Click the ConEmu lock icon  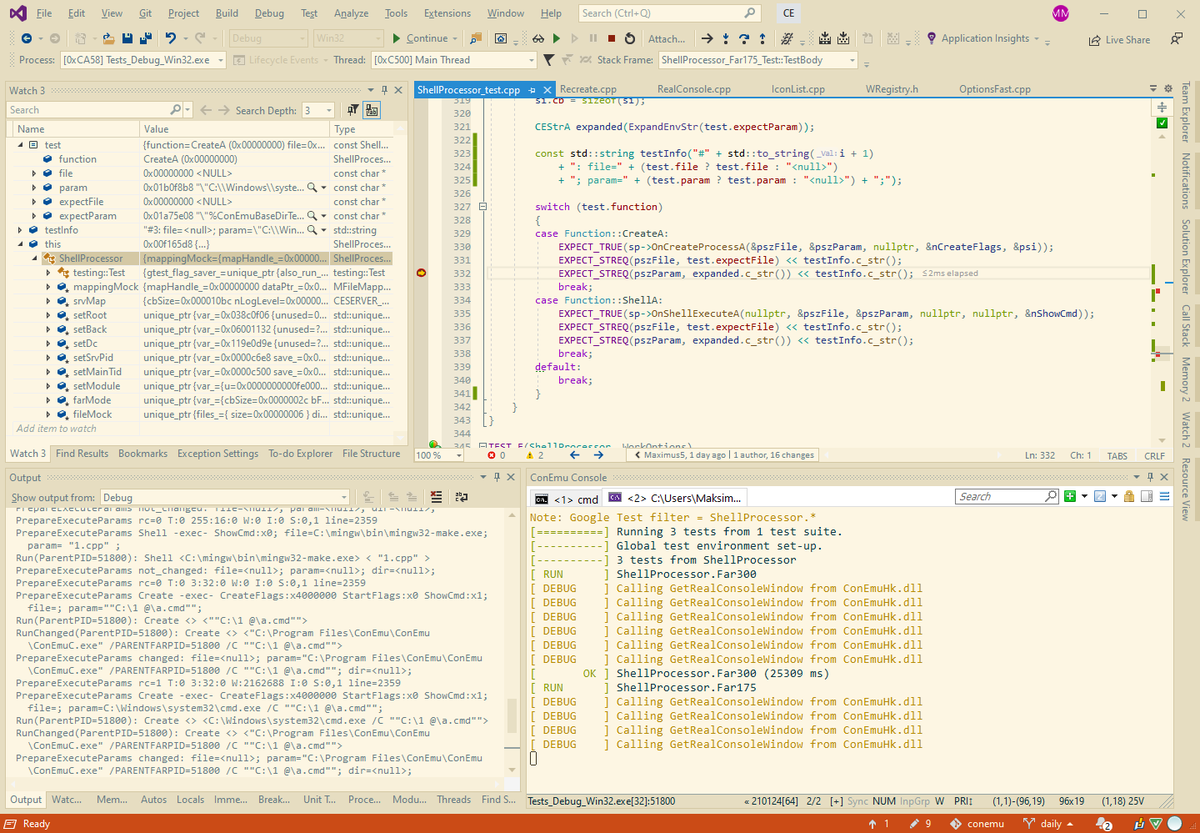coord(1129,496)
